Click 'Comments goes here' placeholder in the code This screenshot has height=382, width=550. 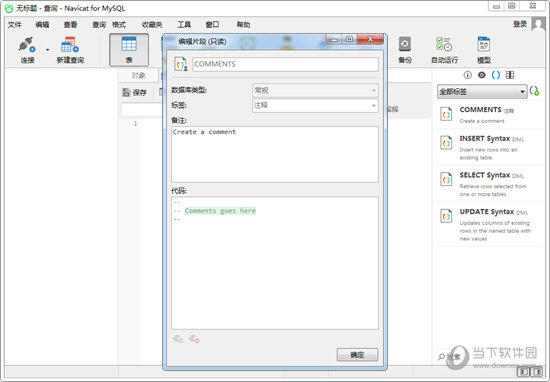[x=220, y=211]
